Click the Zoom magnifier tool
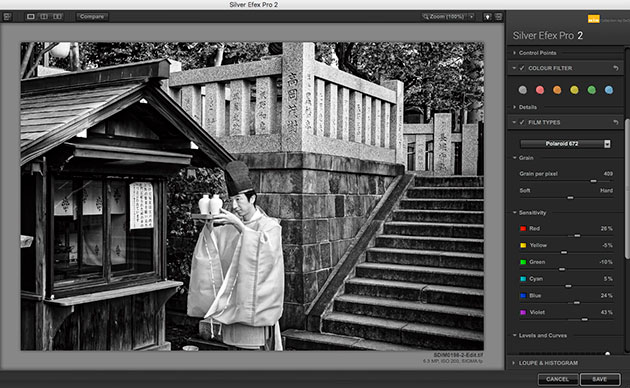 [425, 16]
